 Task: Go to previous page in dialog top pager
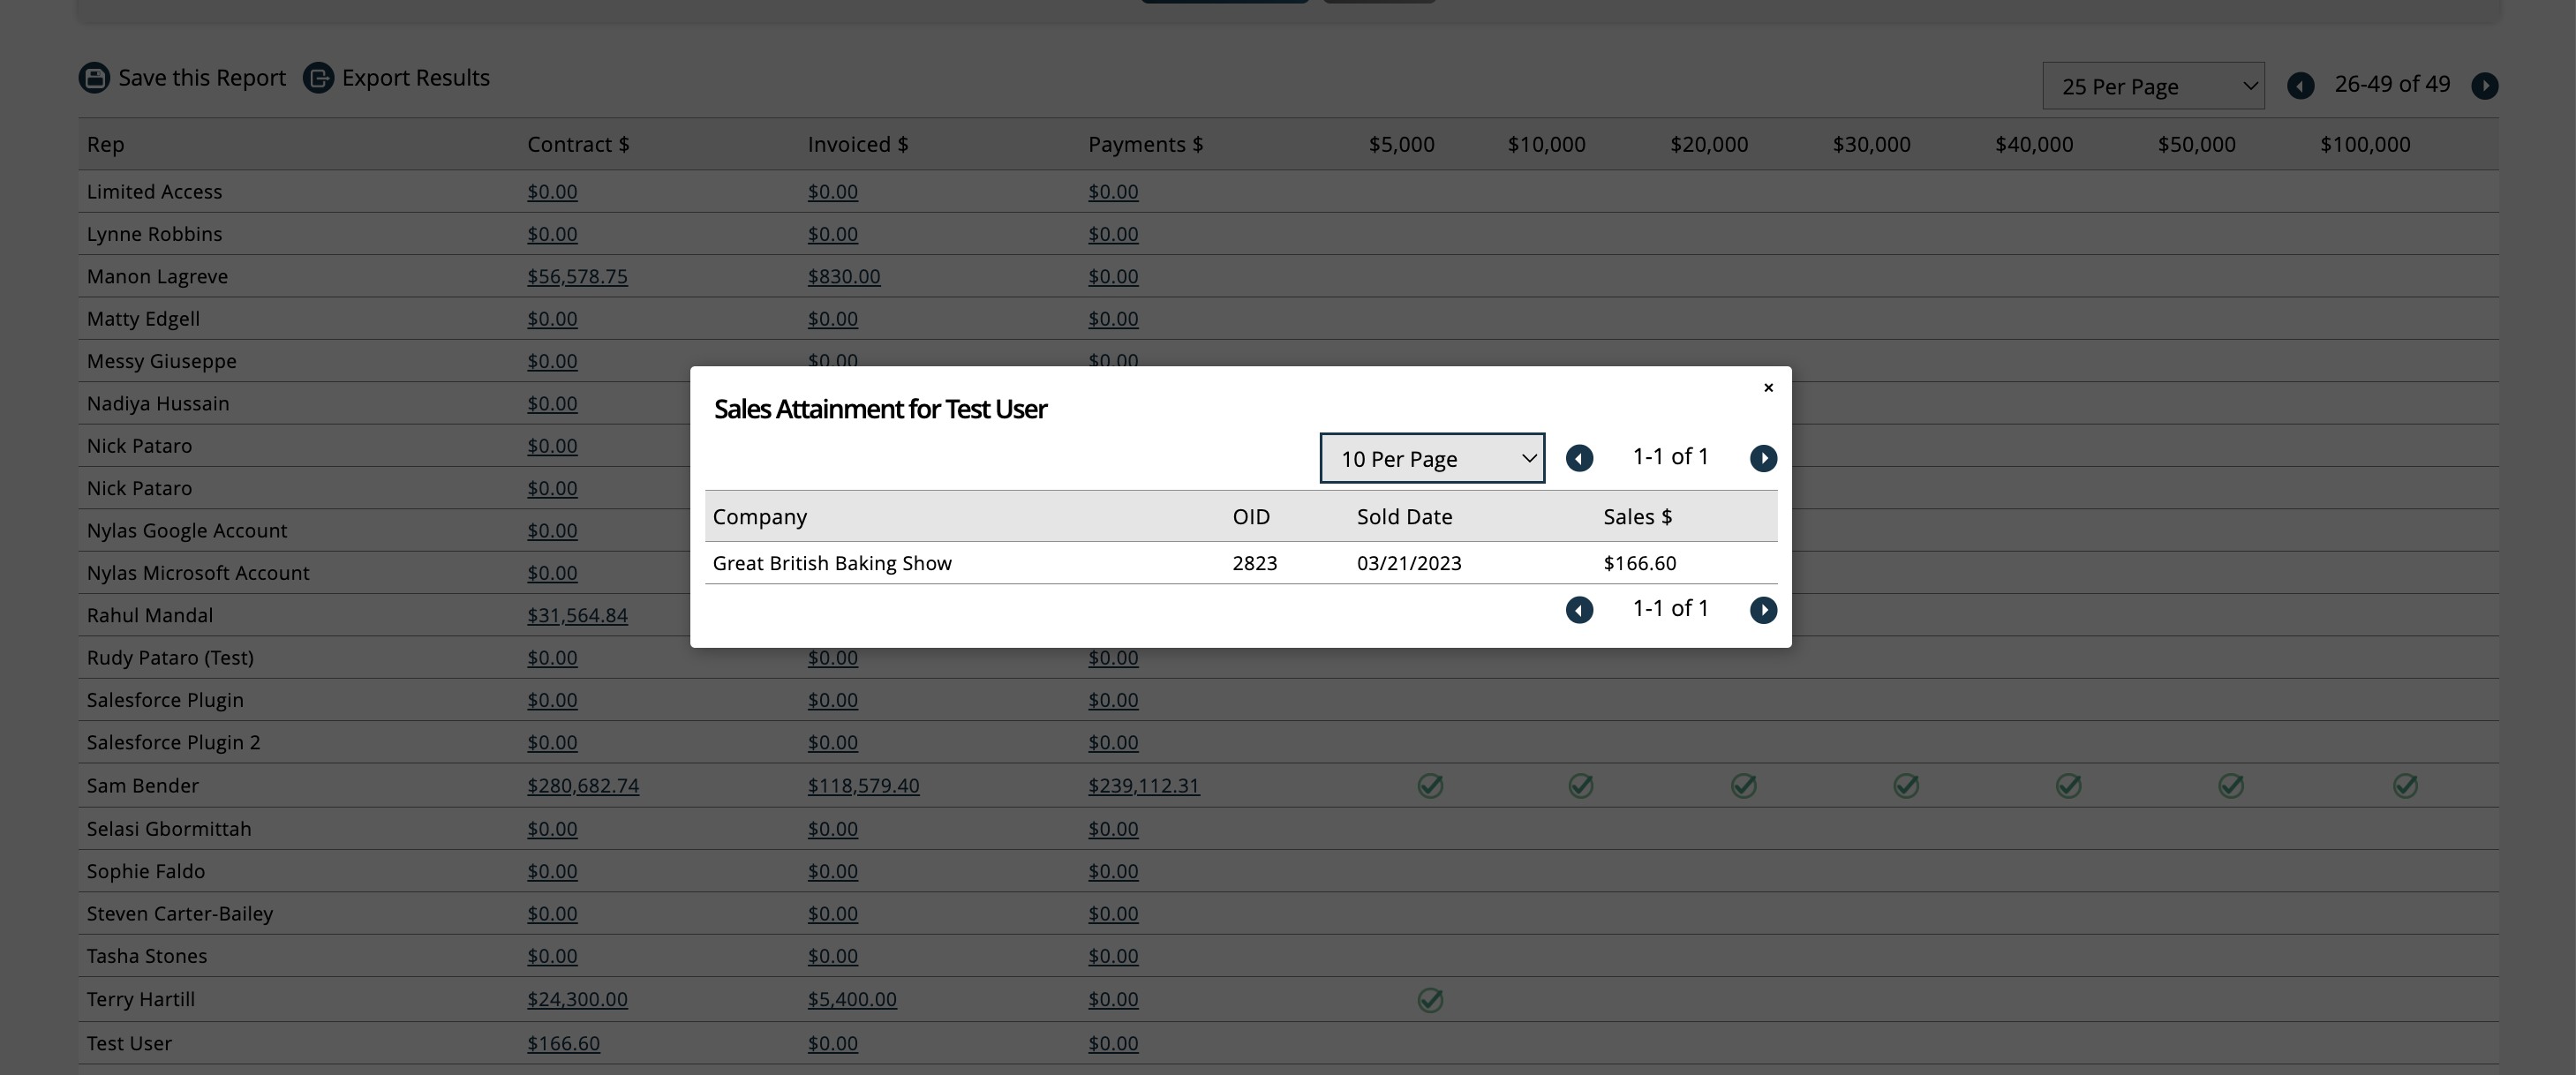pos(1579,458)
